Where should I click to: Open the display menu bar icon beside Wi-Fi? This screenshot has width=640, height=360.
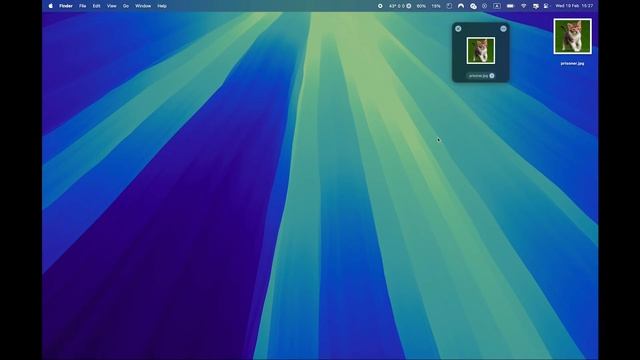coord(536,6)
